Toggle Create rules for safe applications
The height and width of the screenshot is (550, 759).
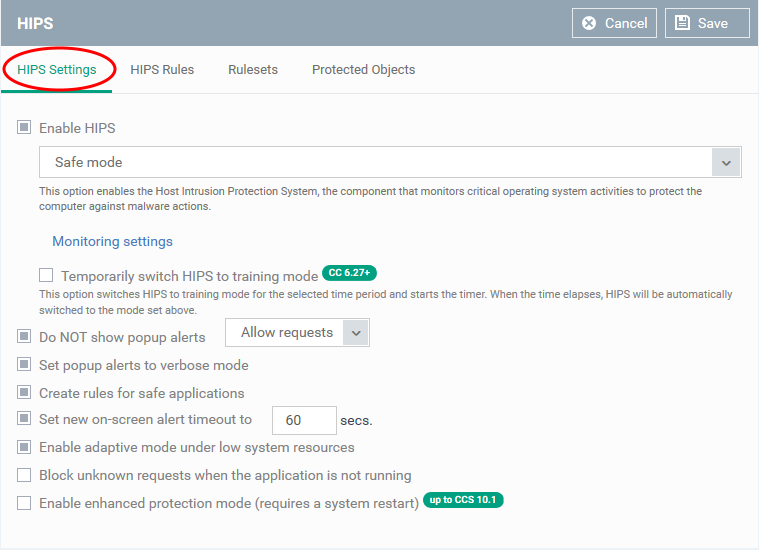coord(24,392)
